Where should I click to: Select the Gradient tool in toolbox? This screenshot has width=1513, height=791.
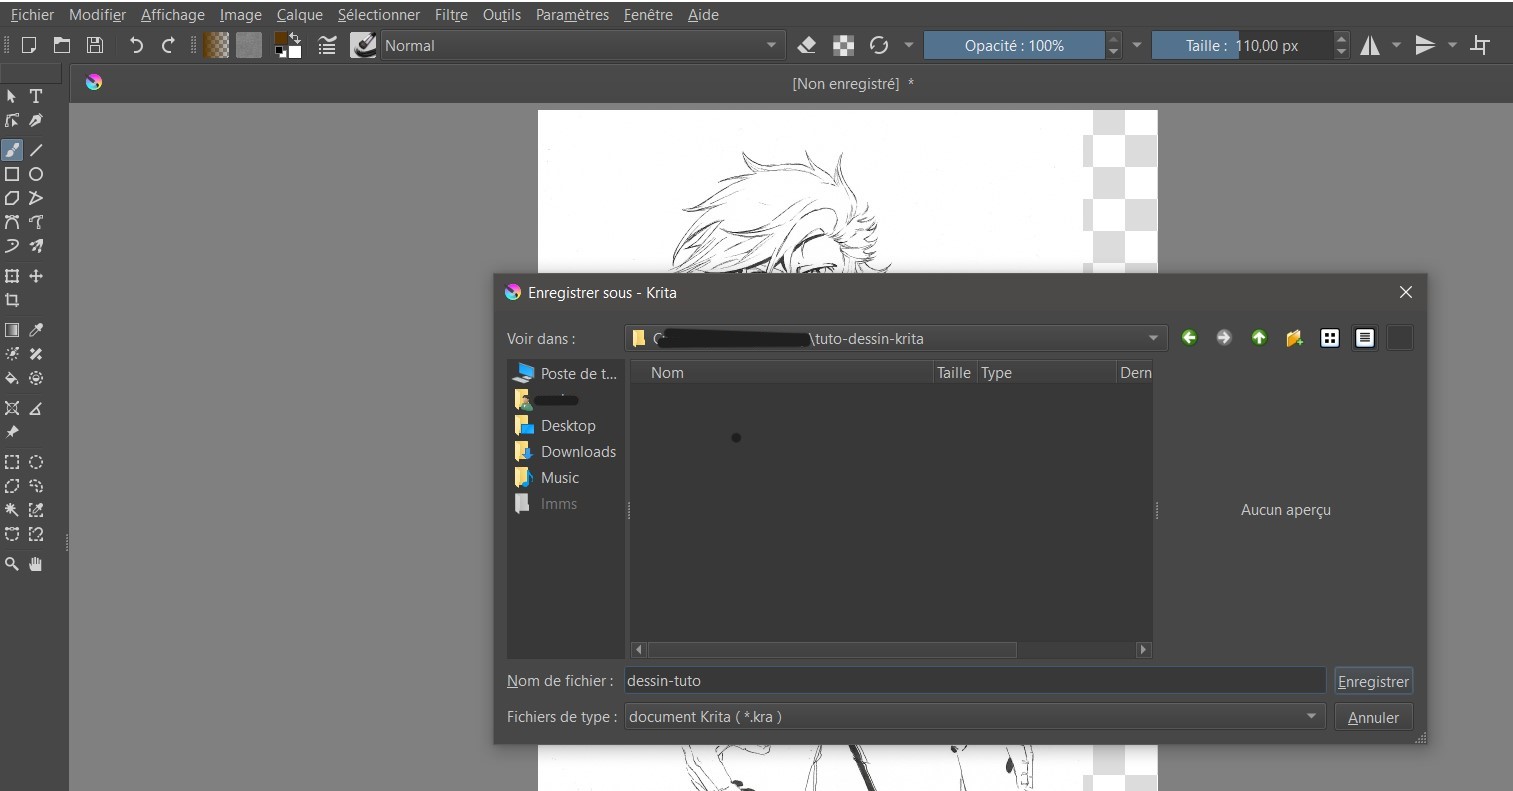12,330
